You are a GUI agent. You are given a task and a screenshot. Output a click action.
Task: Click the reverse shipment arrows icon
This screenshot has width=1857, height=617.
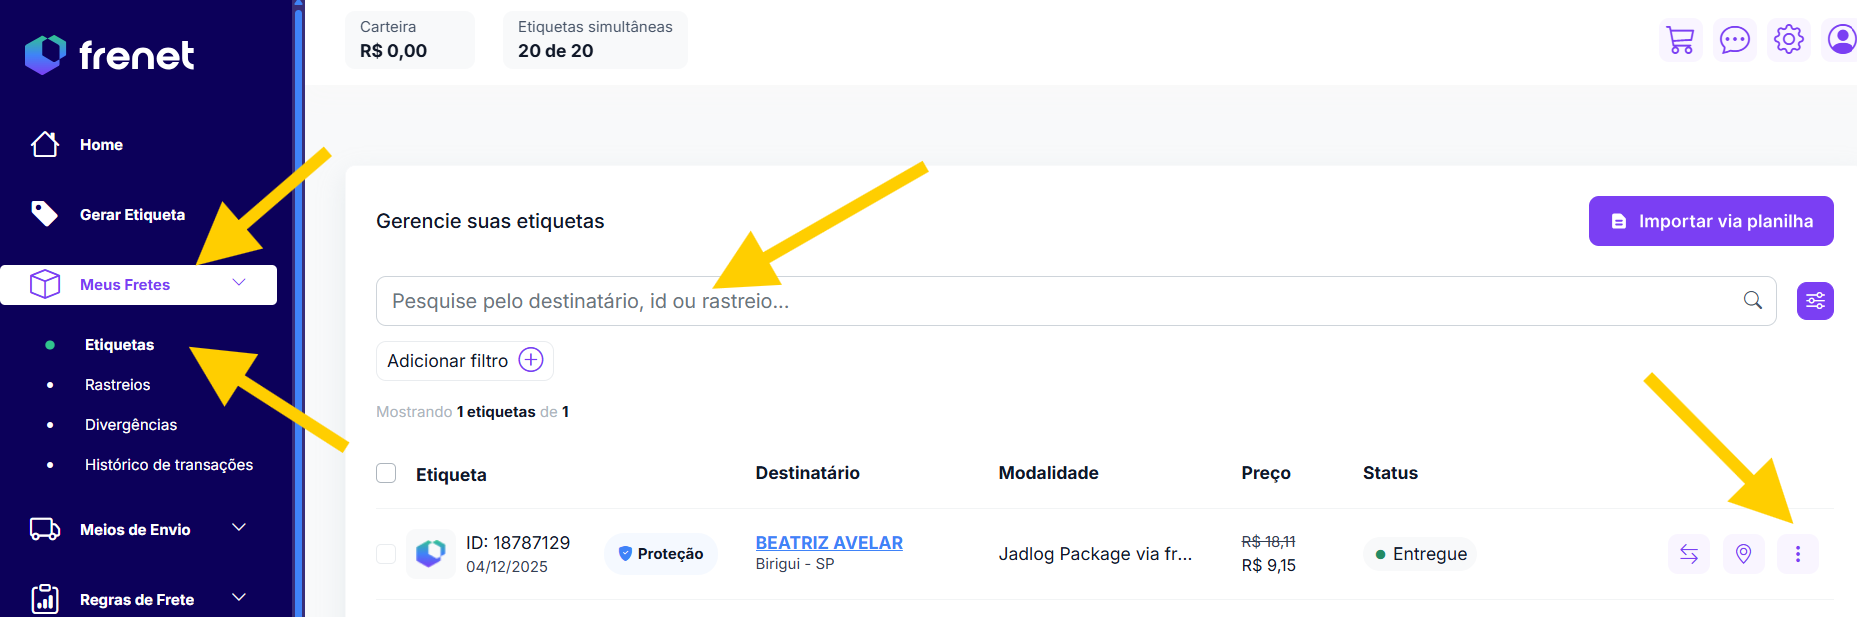[1689, 554]
